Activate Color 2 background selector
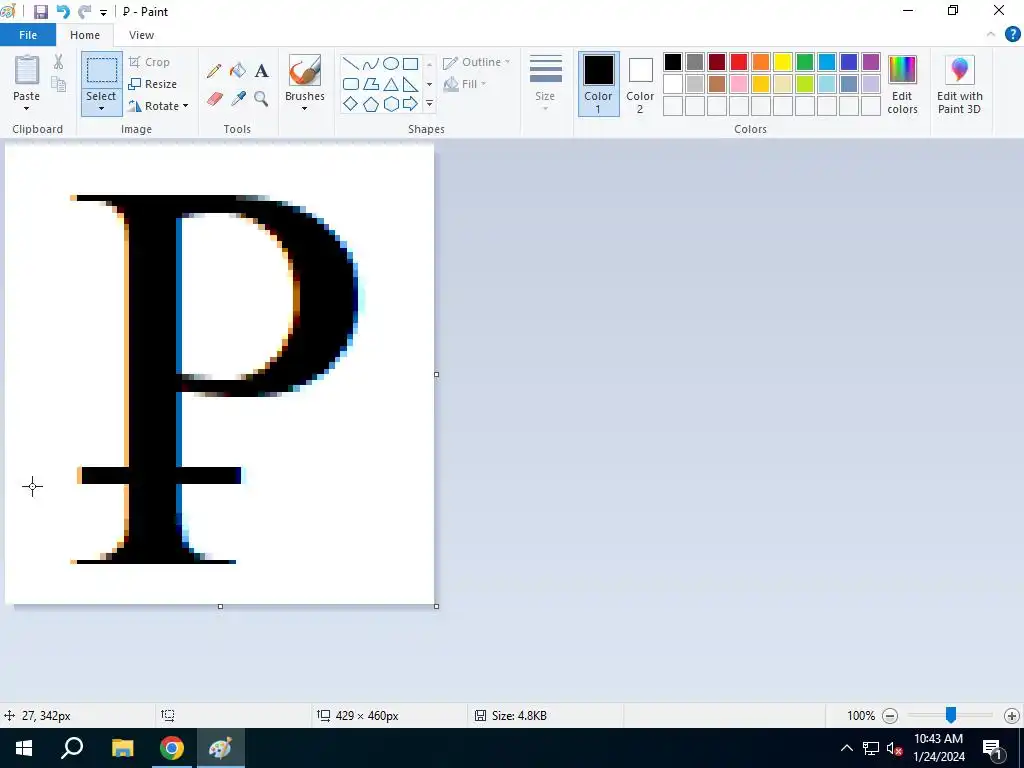The image size is (1024, 768). click(640, 84)
